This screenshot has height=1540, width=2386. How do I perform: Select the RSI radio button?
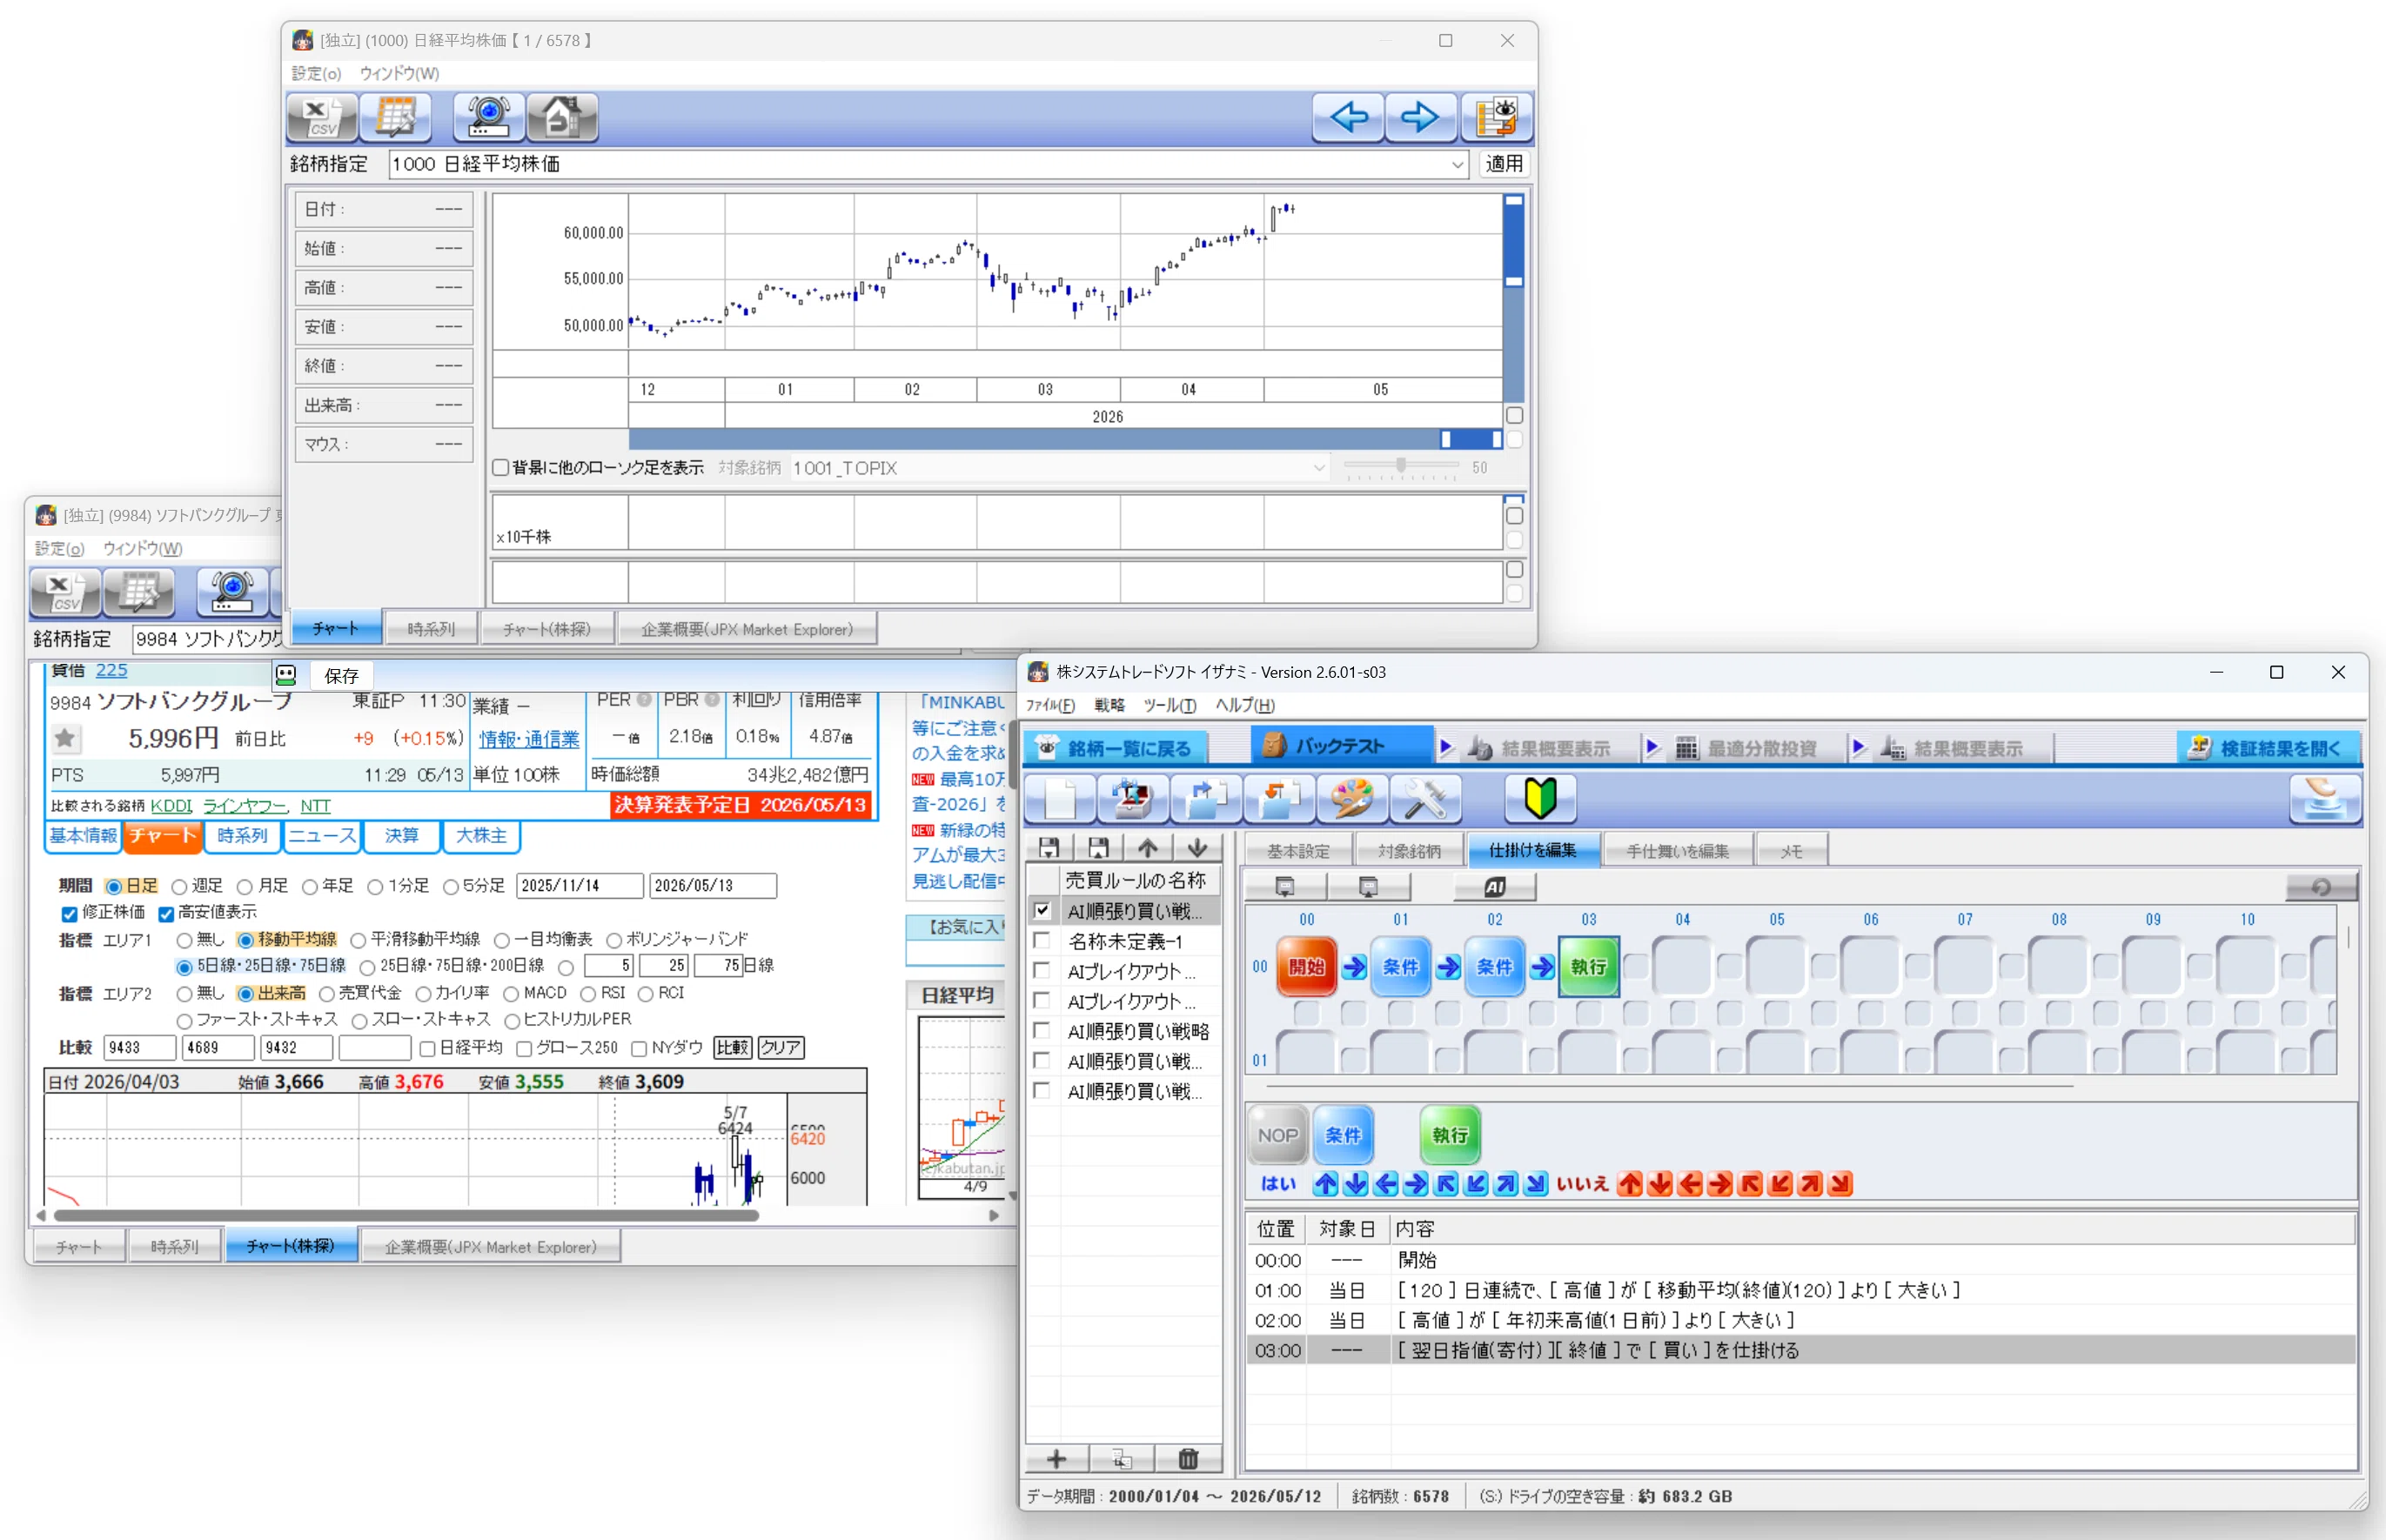[x=588, y=994]
